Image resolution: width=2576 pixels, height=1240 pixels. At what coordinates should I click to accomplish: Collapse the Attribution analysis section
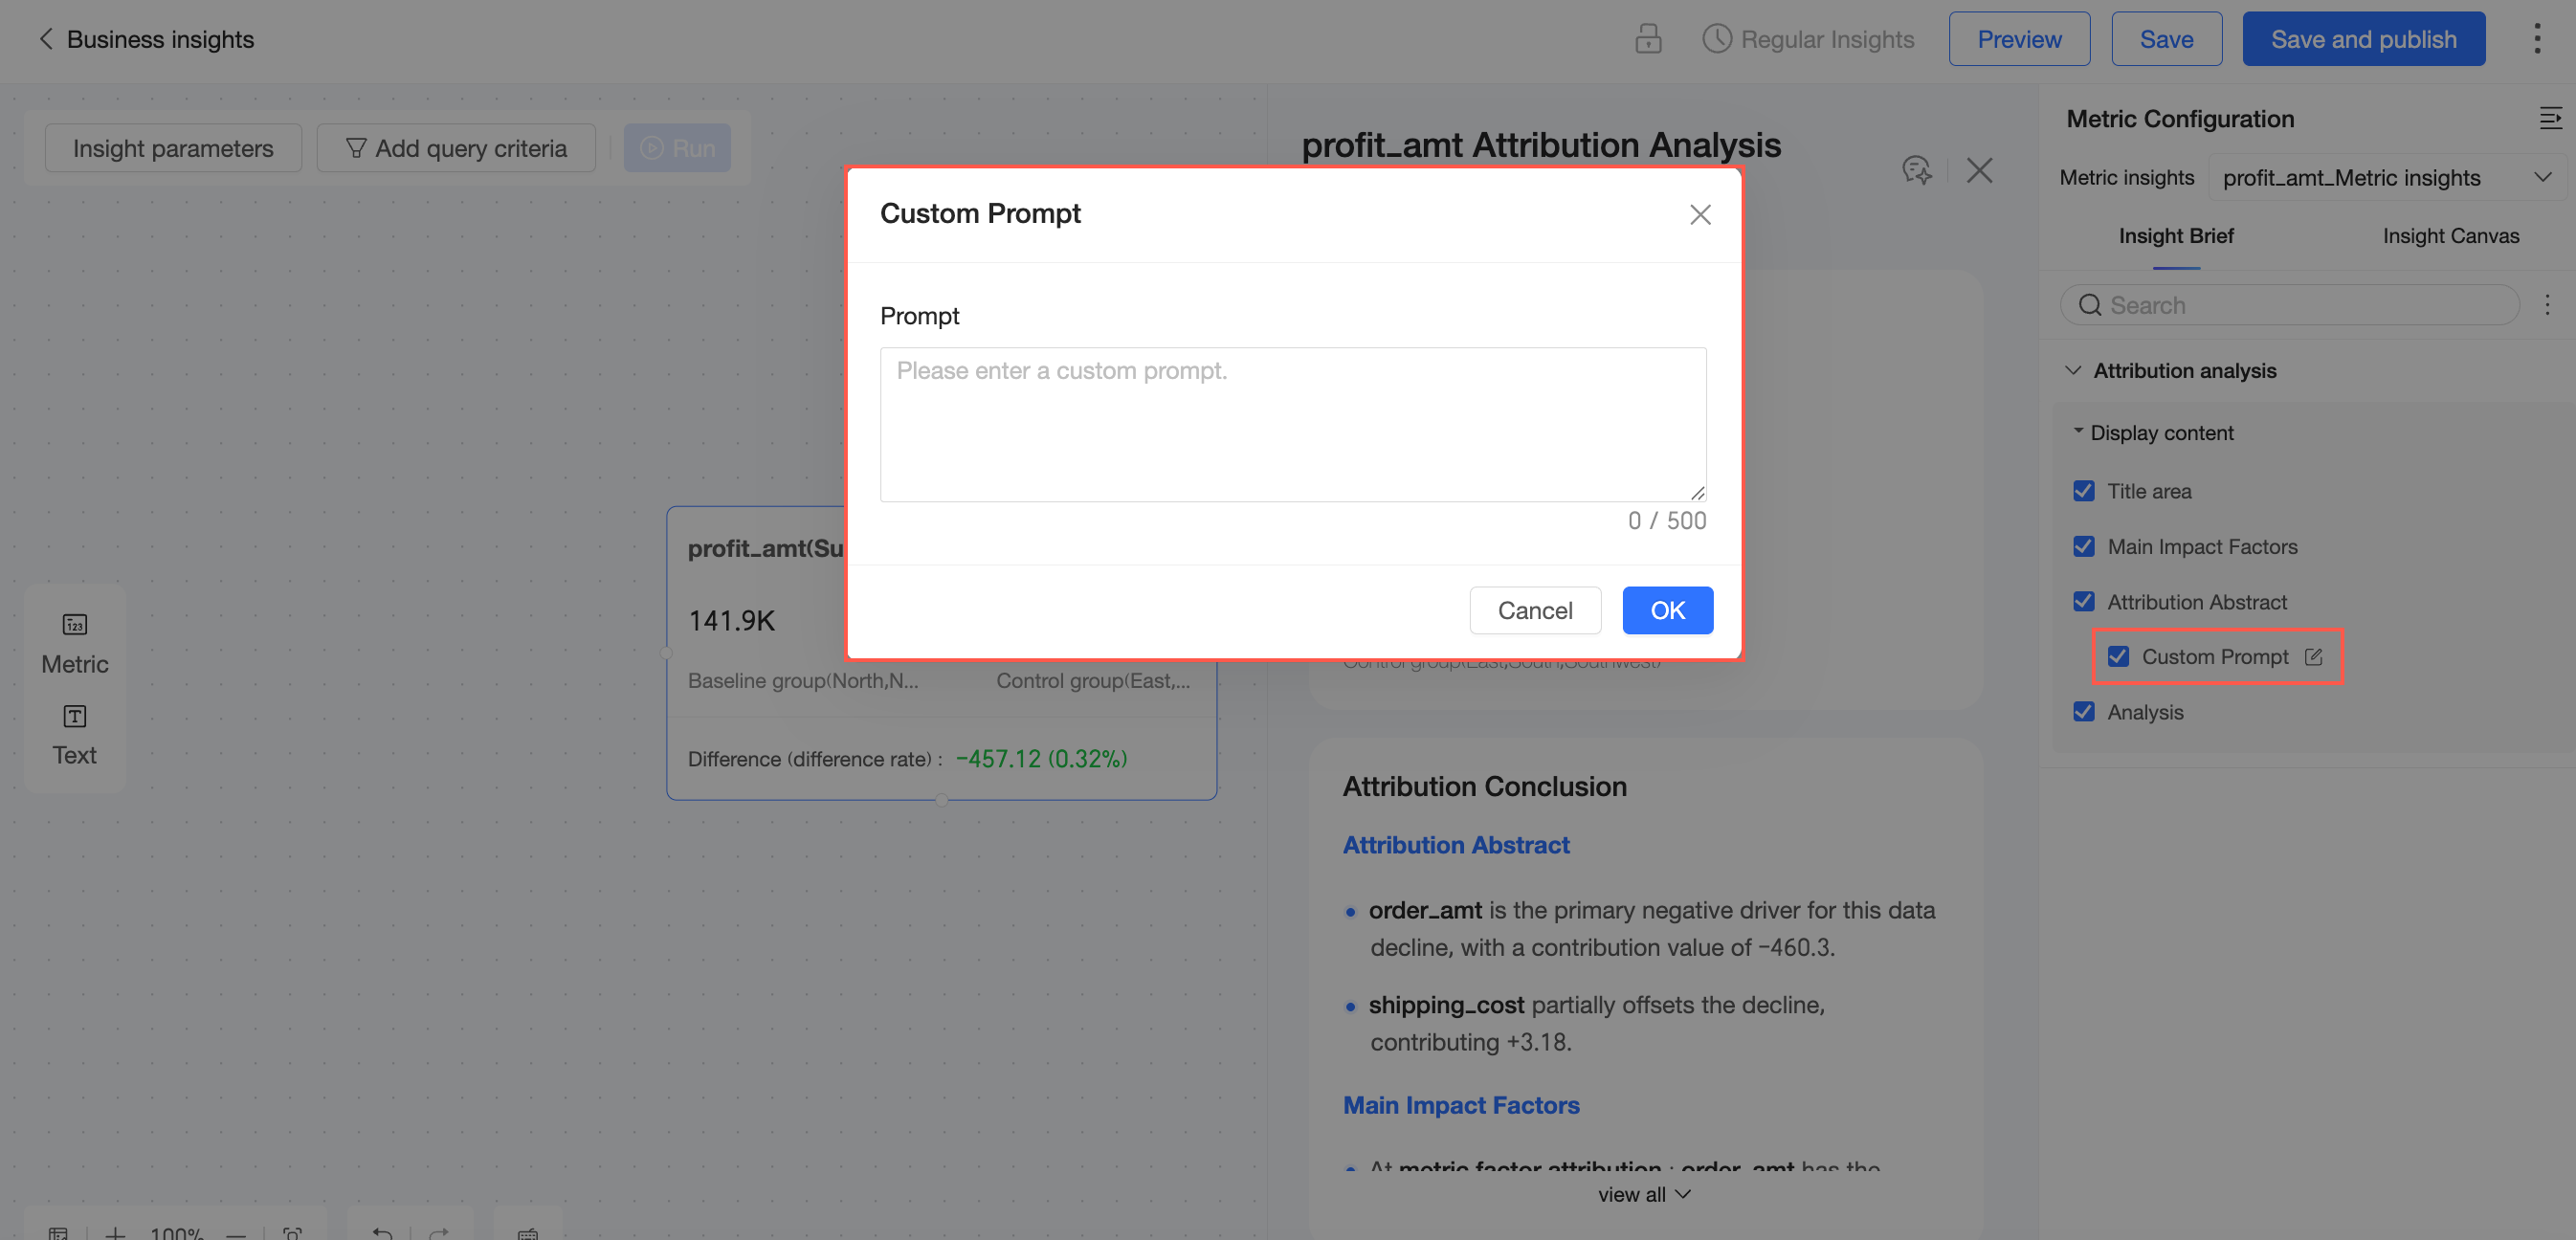pos(2073,370)
